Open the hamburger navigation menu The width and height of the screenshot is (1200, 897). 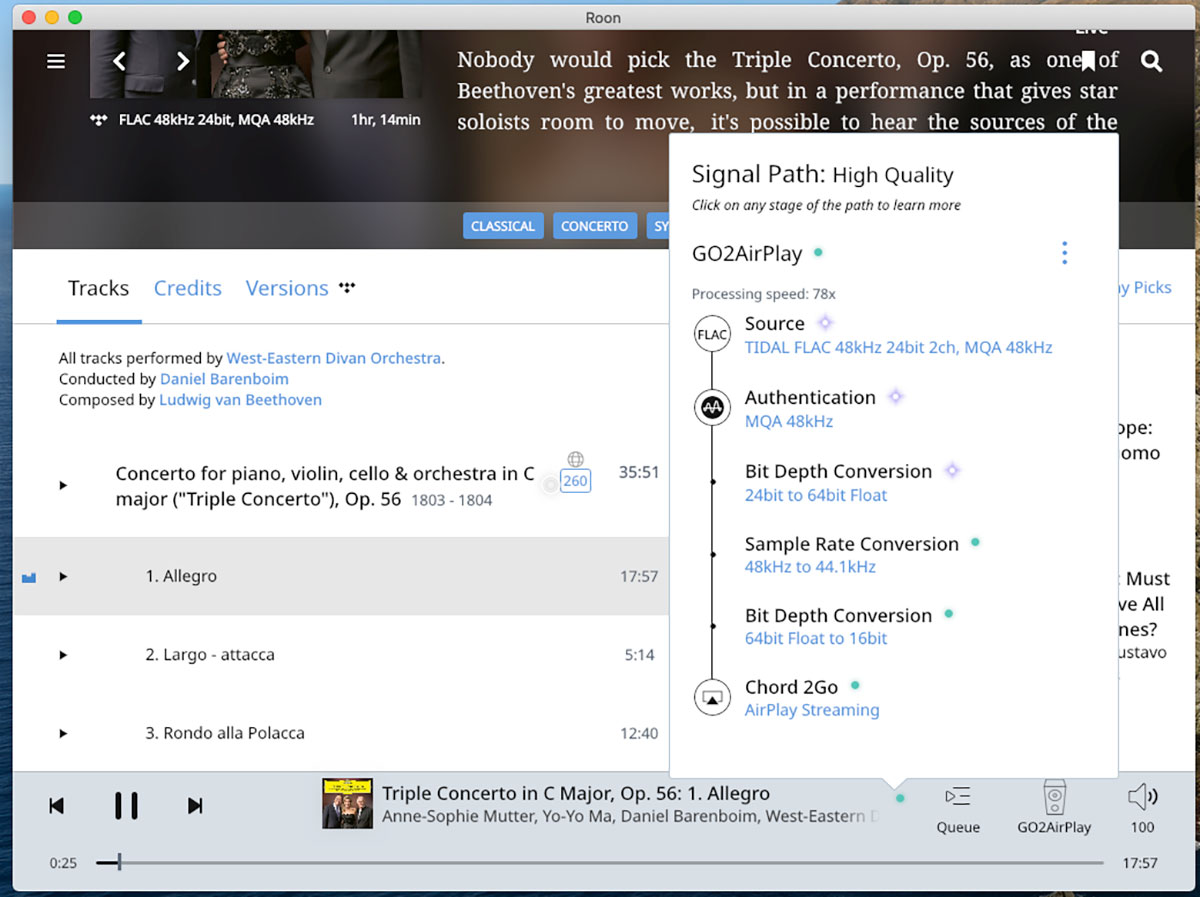(56, 62)
